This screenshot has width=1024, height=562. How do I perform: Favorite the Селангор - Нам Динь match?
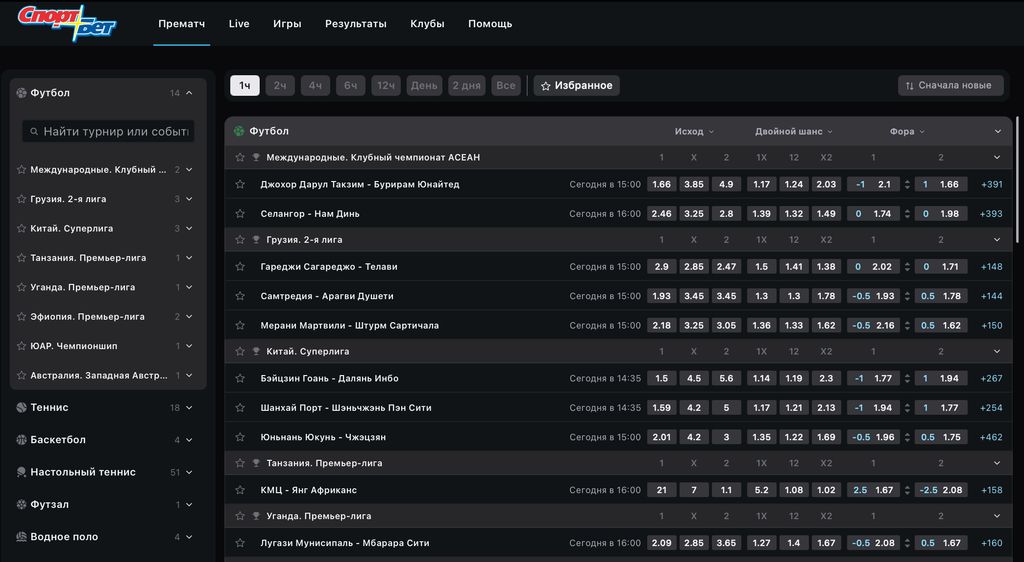240,213
